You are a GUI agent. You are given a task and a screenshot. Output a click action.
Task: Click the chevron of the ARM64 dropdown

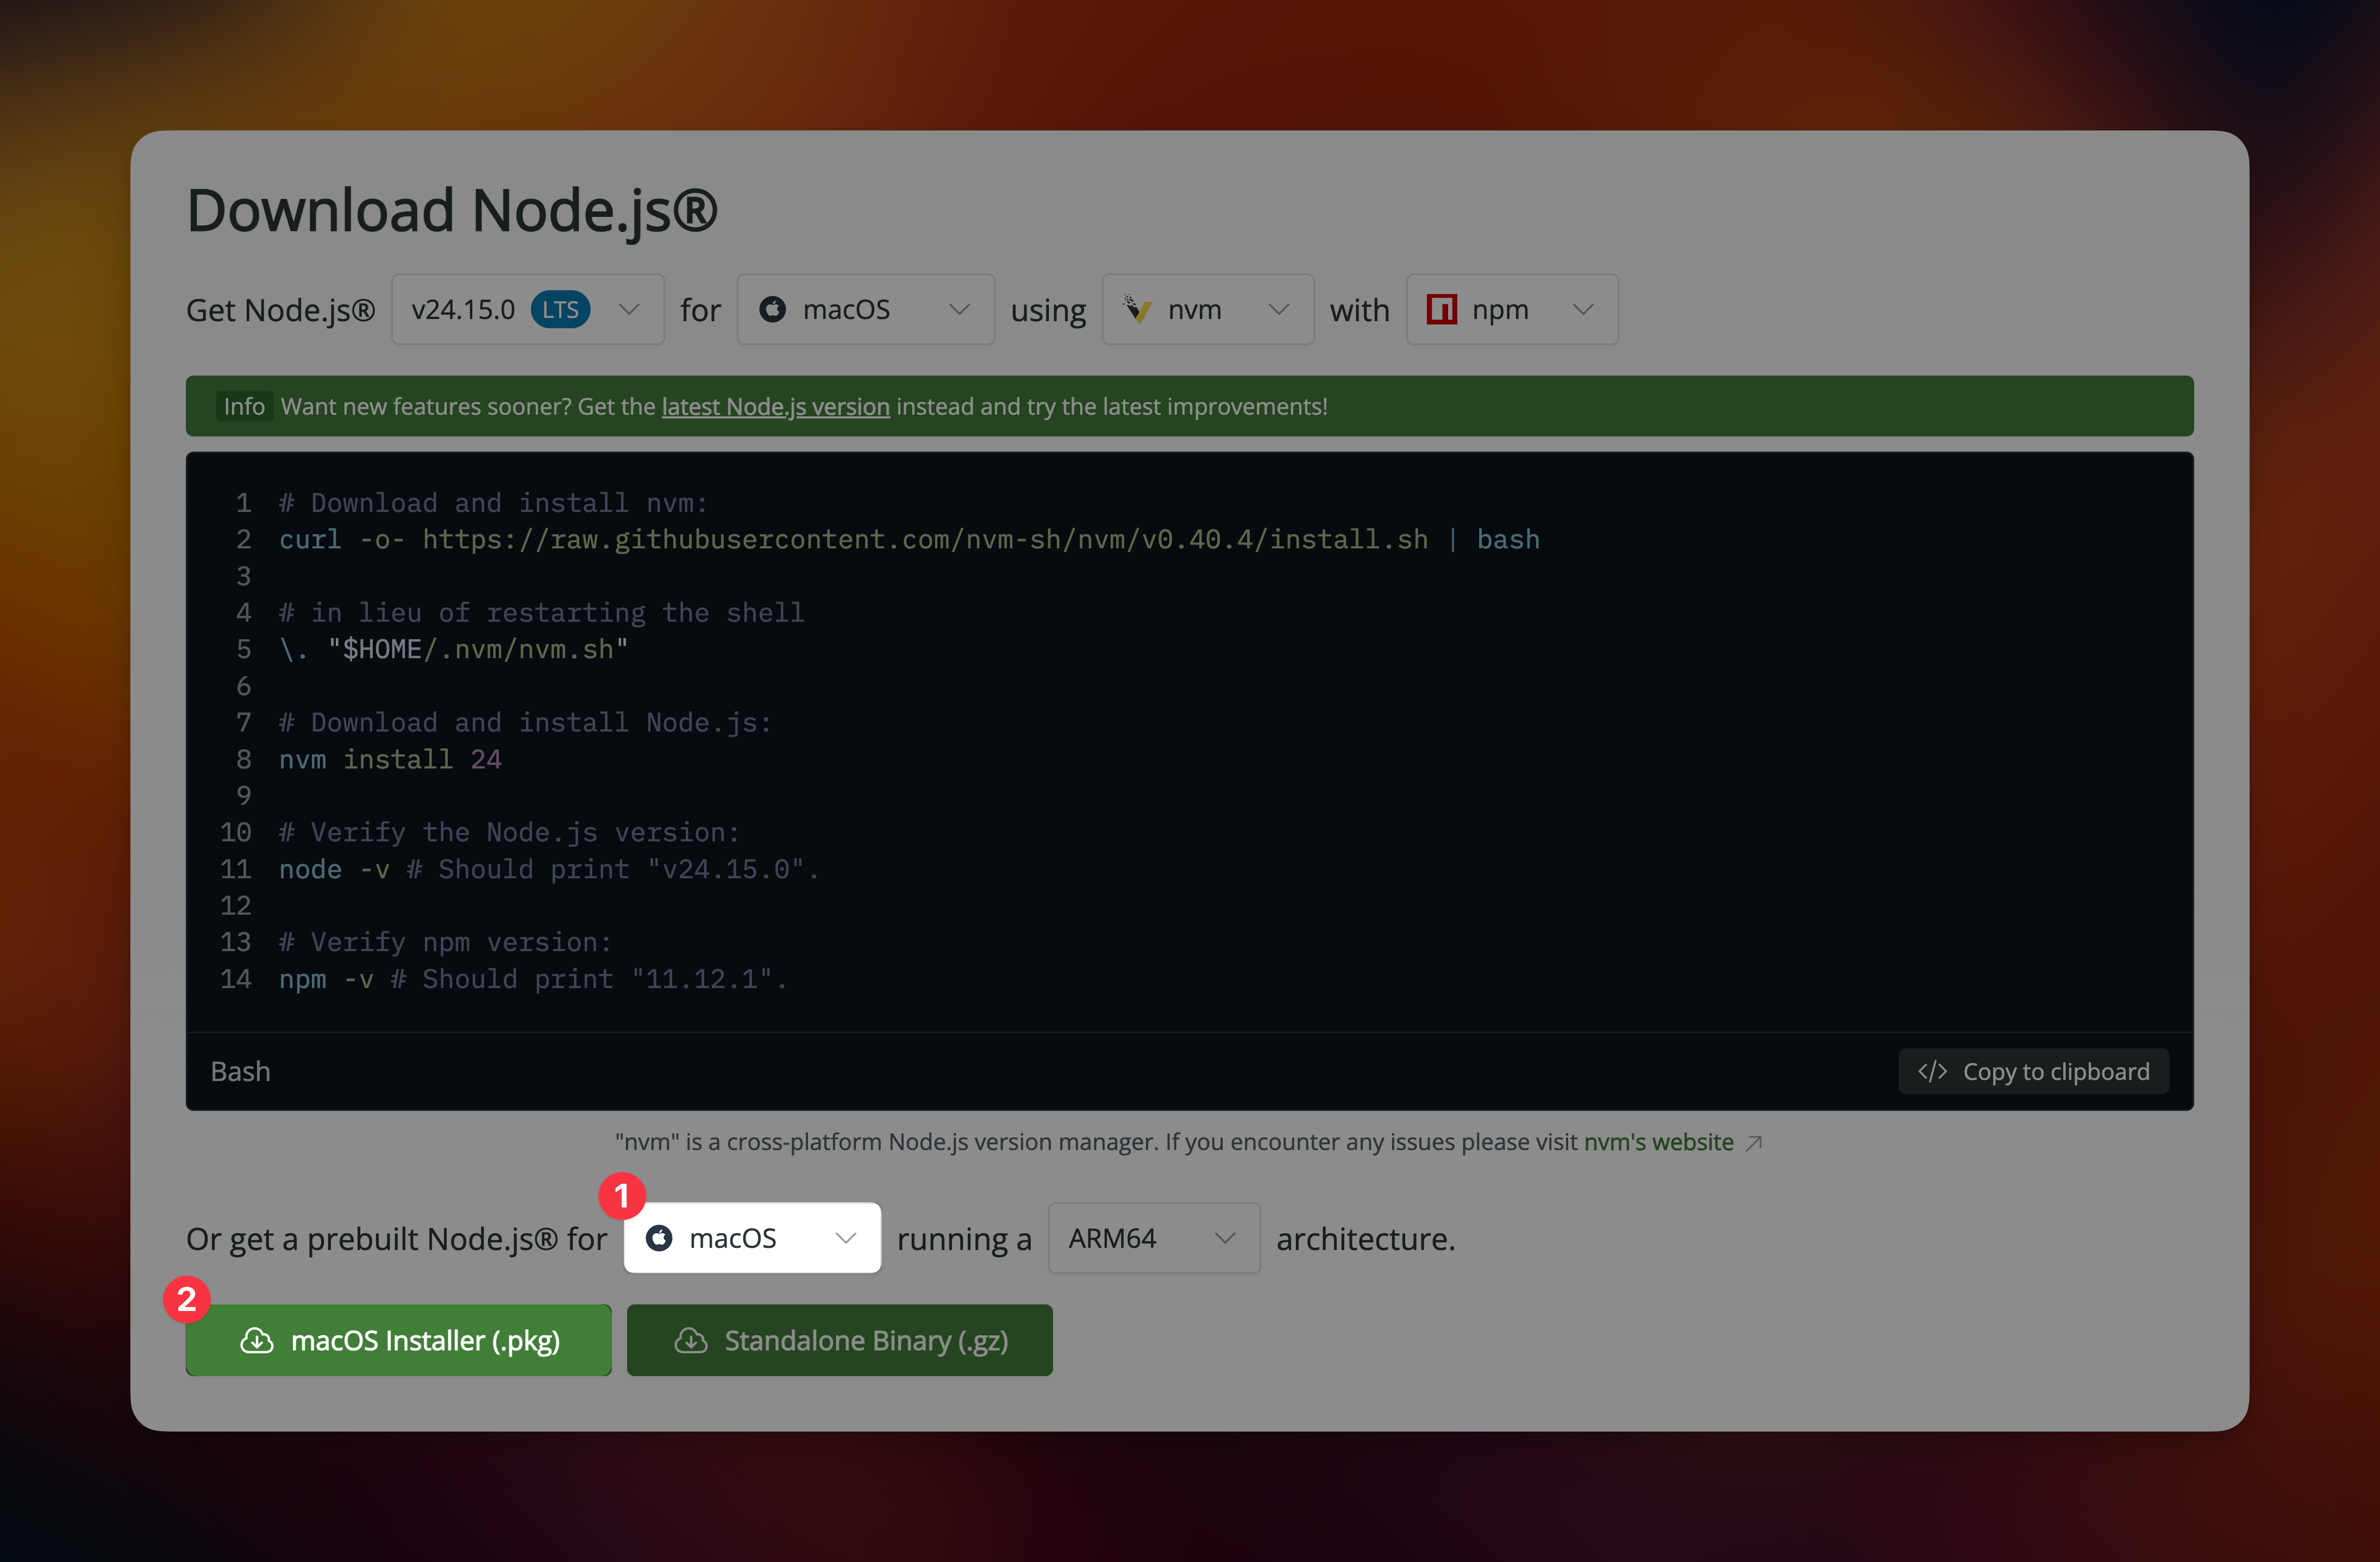pyautogui.click(x=1225, y=1239)
